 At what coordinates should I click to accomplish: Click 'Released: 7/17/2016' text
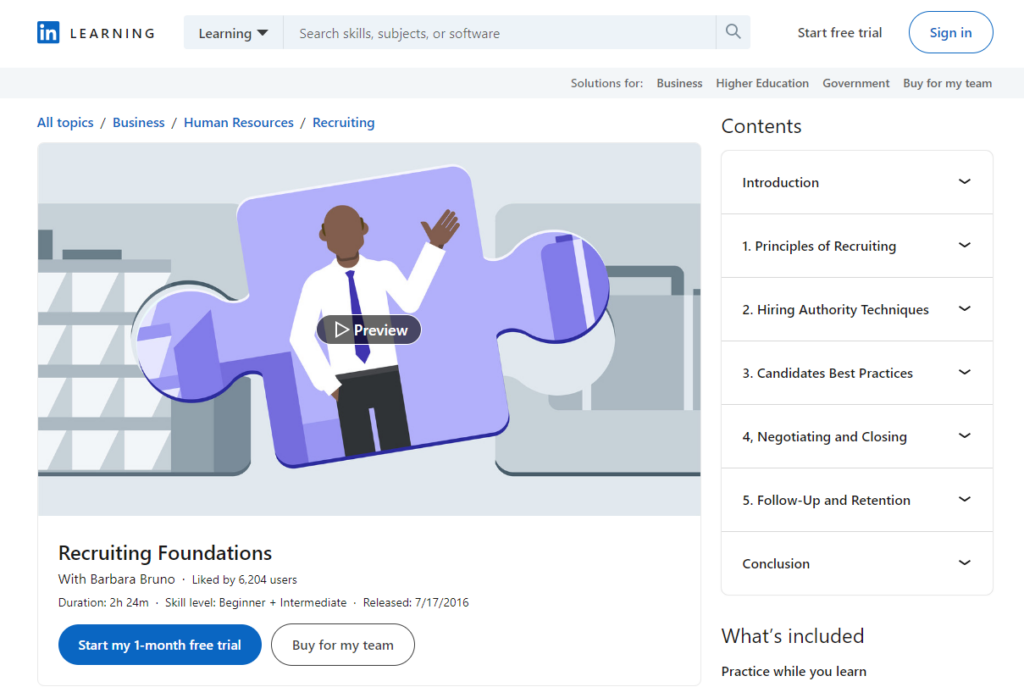point(415,602)
